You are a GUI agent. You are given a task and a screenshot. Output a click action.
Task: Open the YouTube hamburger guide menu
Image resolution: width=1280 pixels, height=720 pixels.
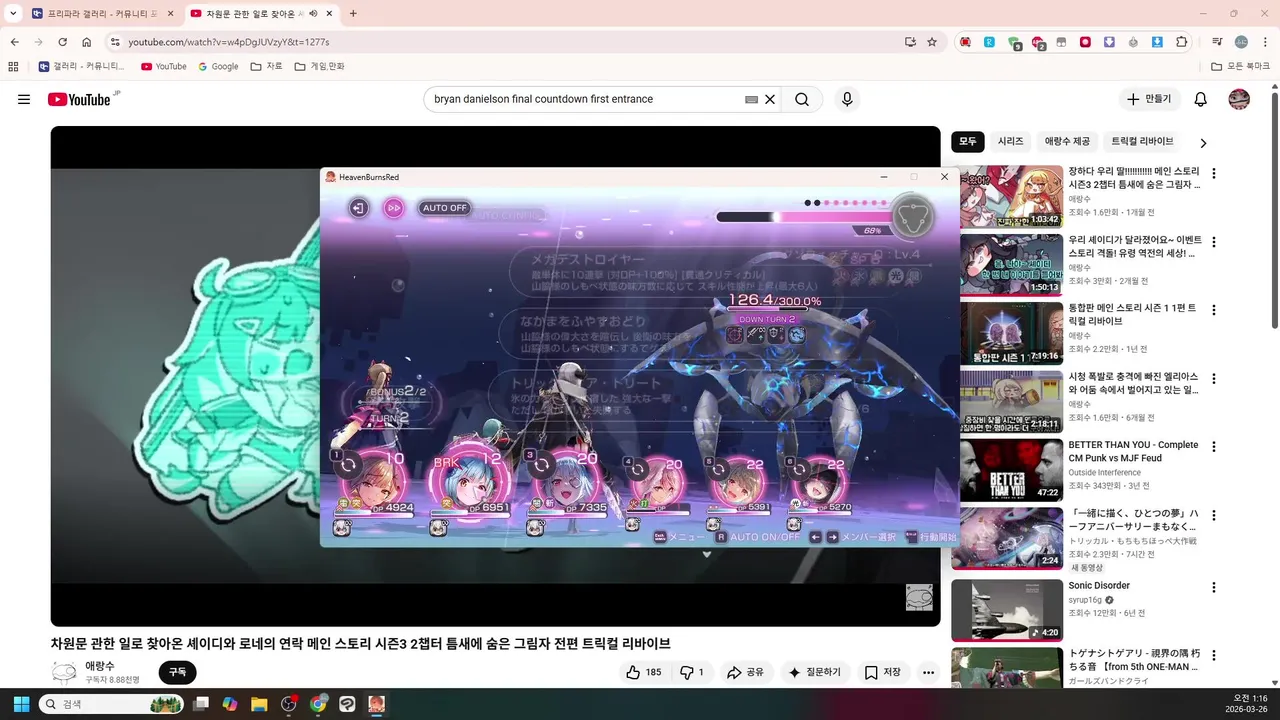tap(24, 99)
